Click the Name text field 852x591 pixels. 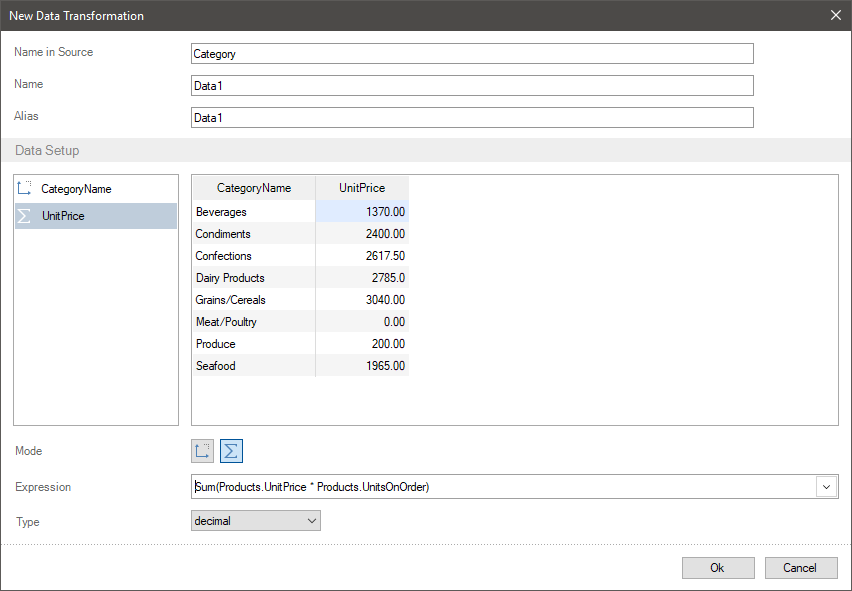point(472,86)
